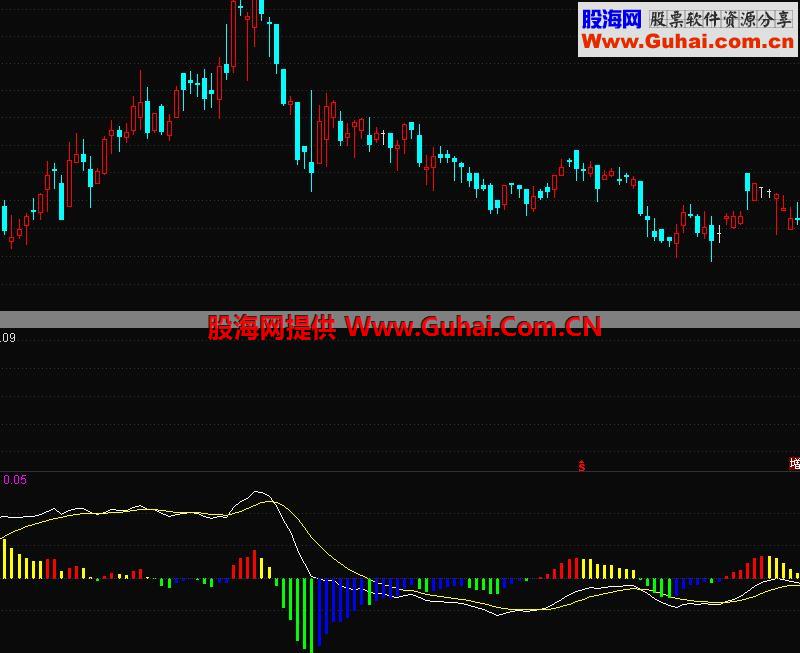Click the .09 value label in the middle pane
This screenshot has width=800, height=653.
tap(8, 338)
